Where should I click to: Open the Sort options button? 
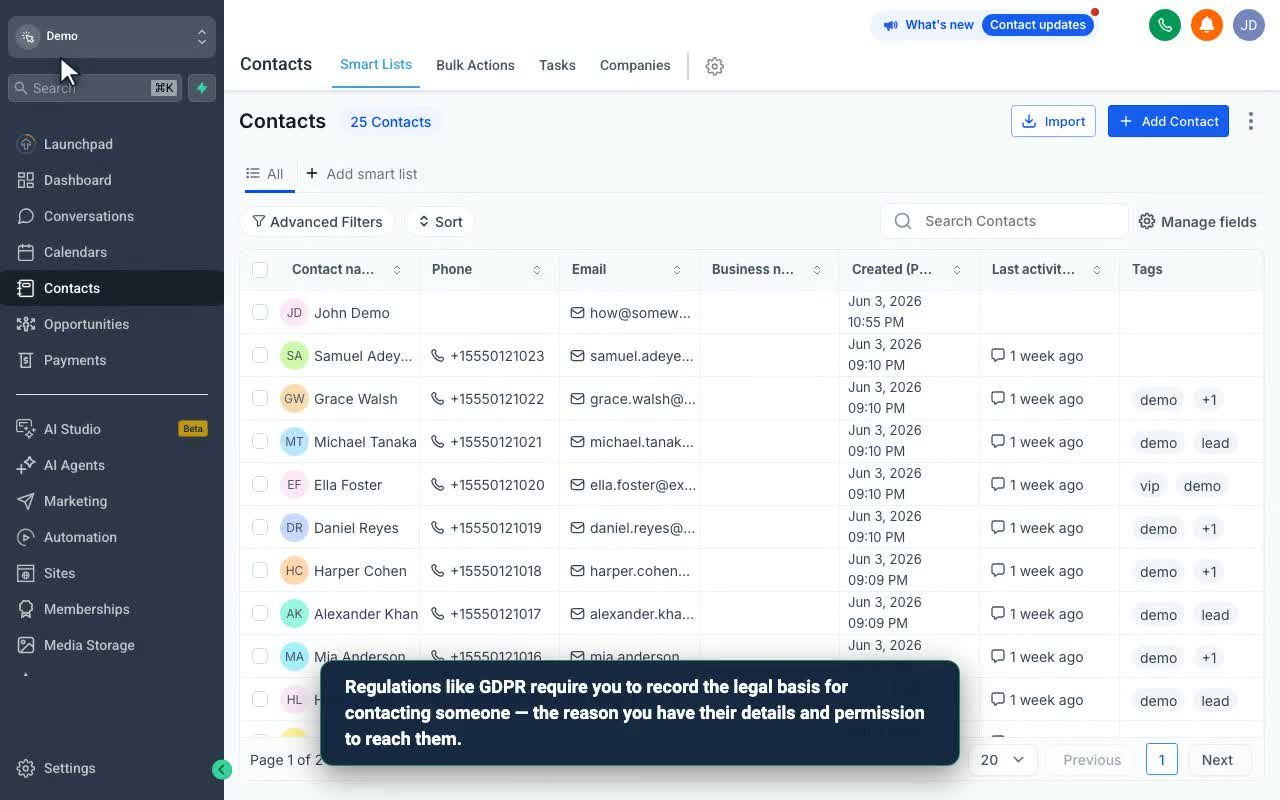pos(440,222)
